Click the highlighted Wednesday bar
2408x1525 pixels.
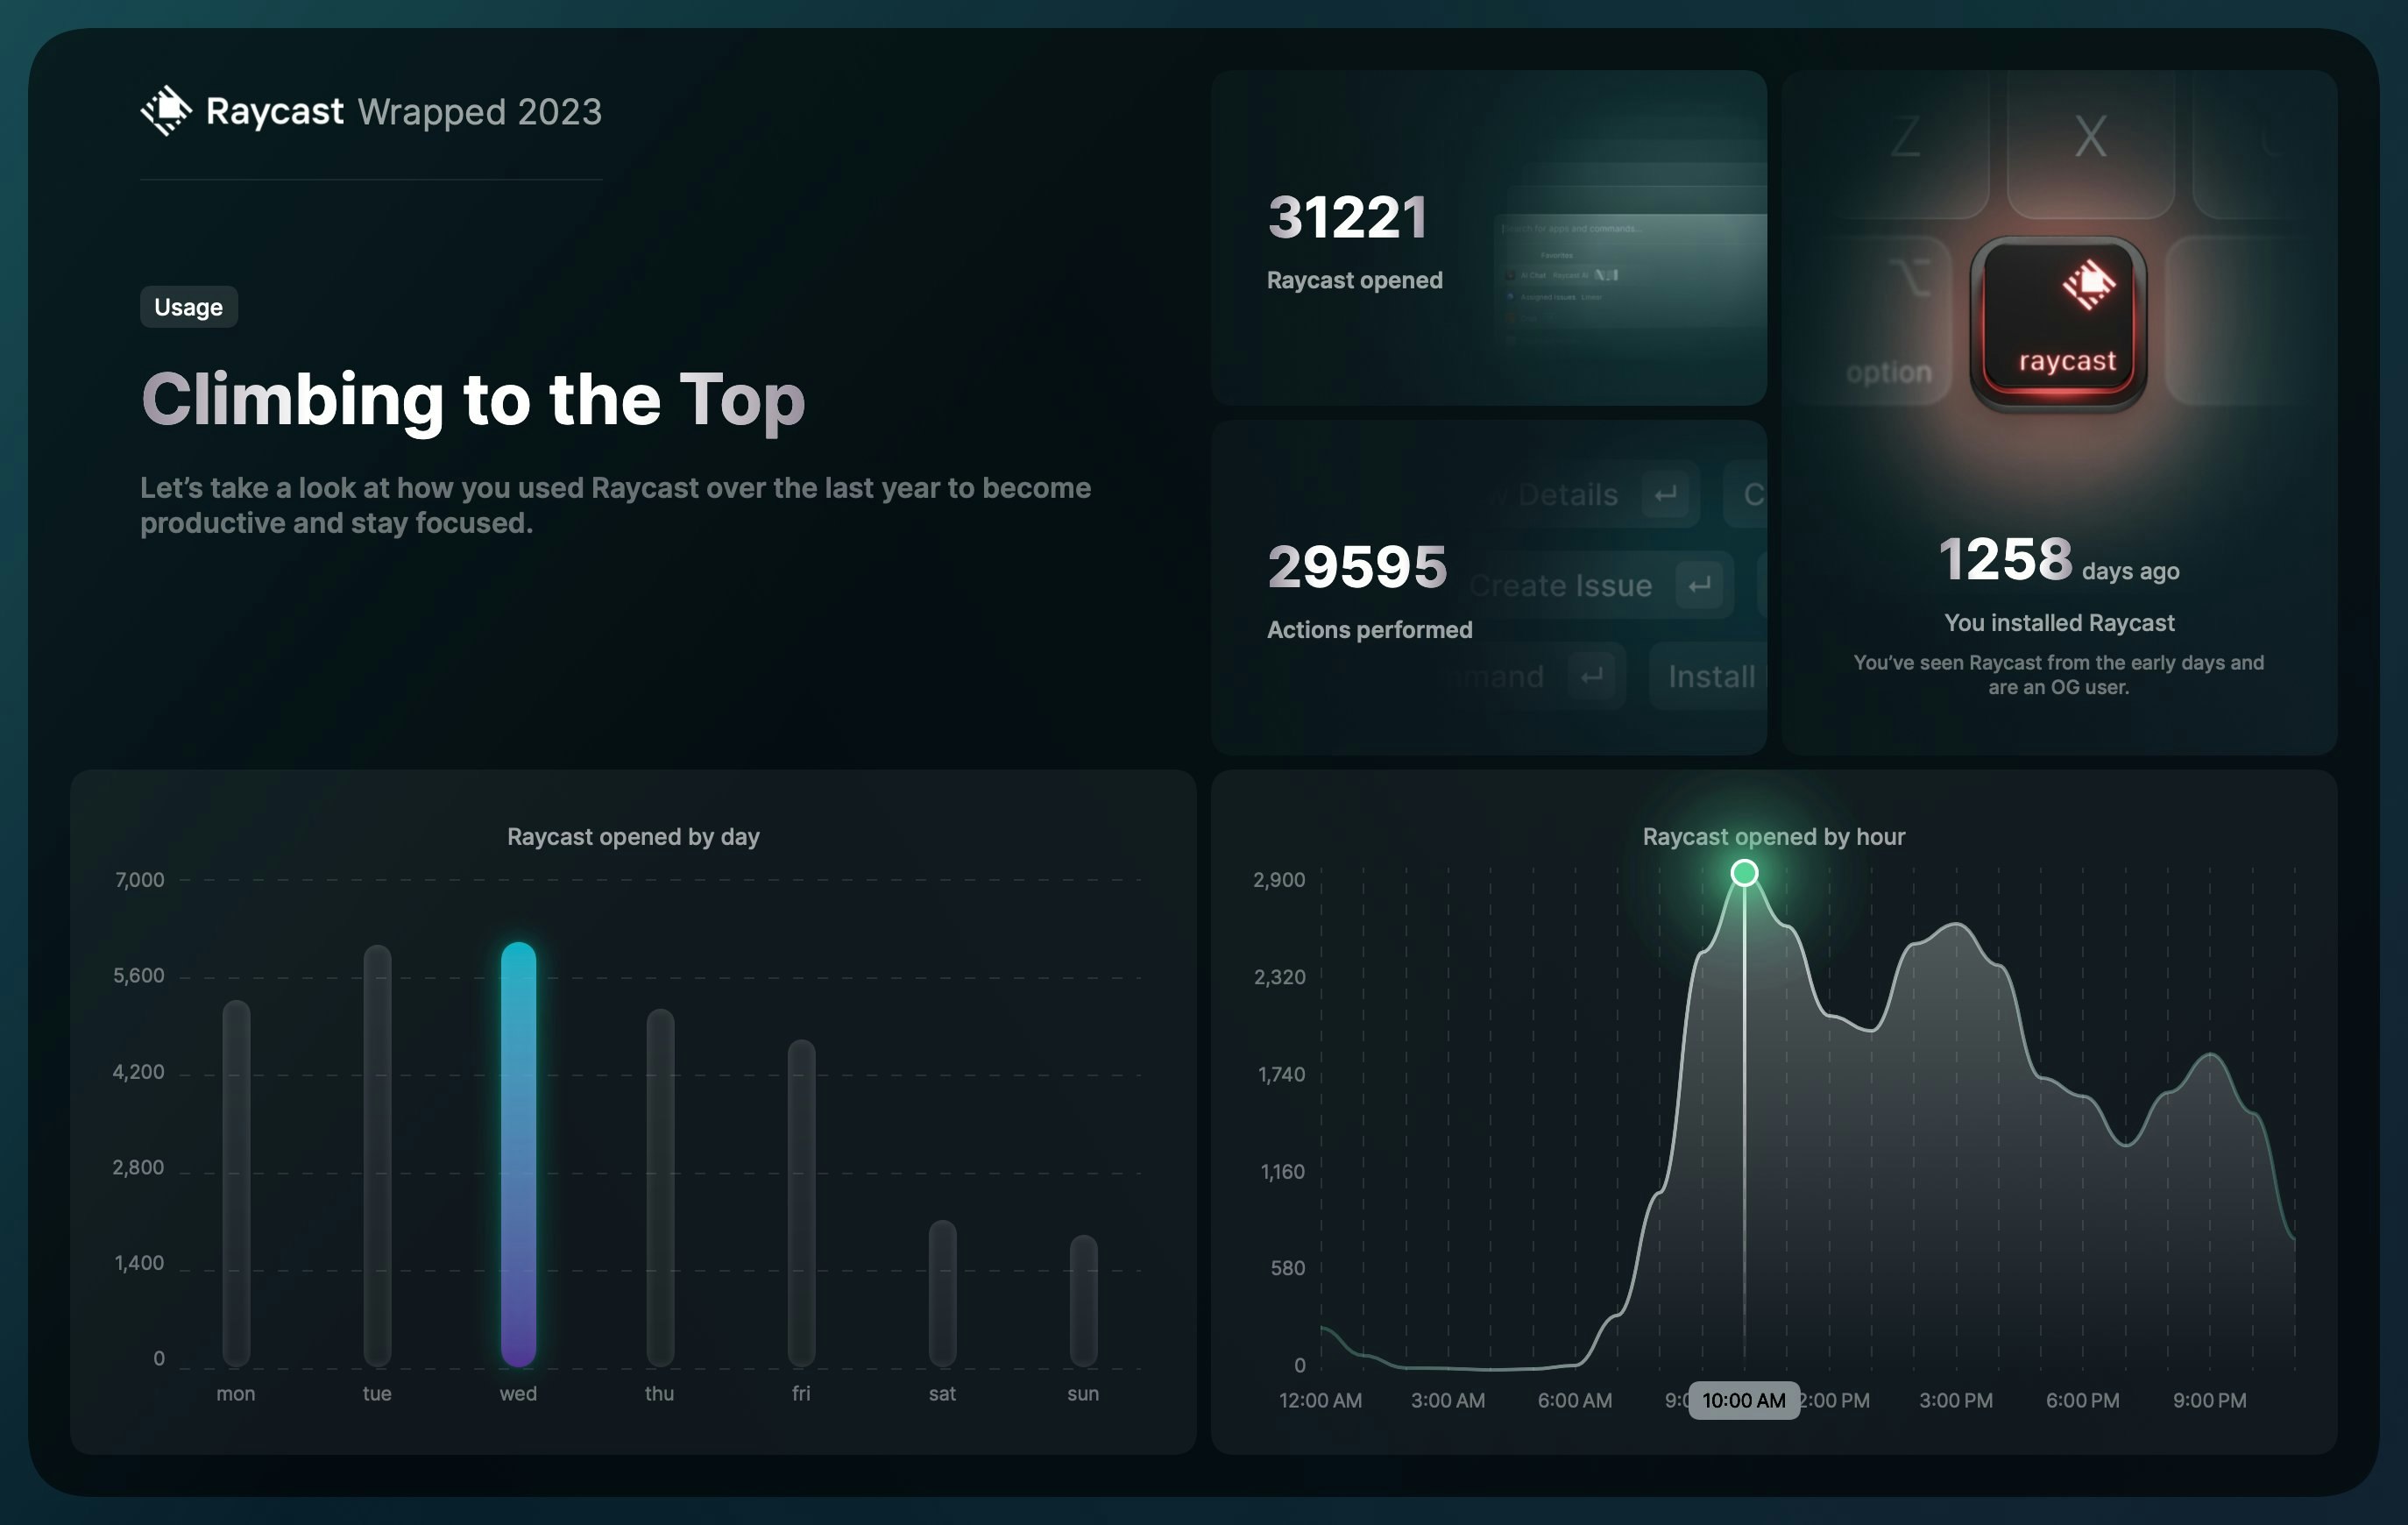[x=518, y=1154]
